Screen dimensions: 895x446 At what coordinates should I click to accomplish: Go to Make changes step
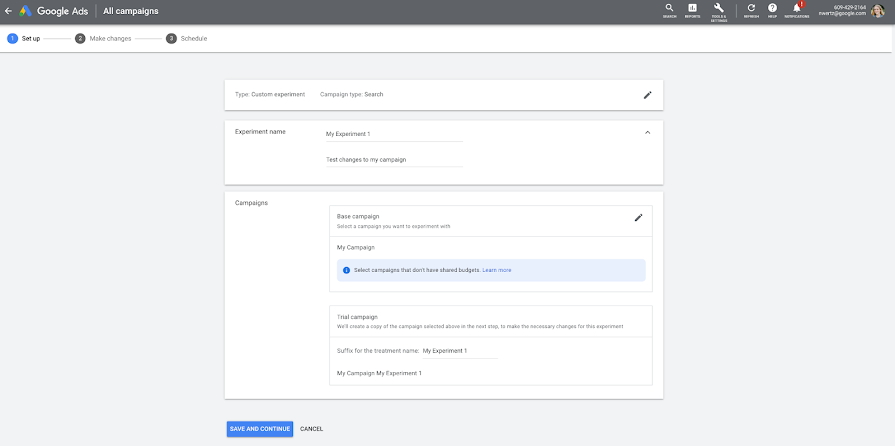tap(103, 38)
